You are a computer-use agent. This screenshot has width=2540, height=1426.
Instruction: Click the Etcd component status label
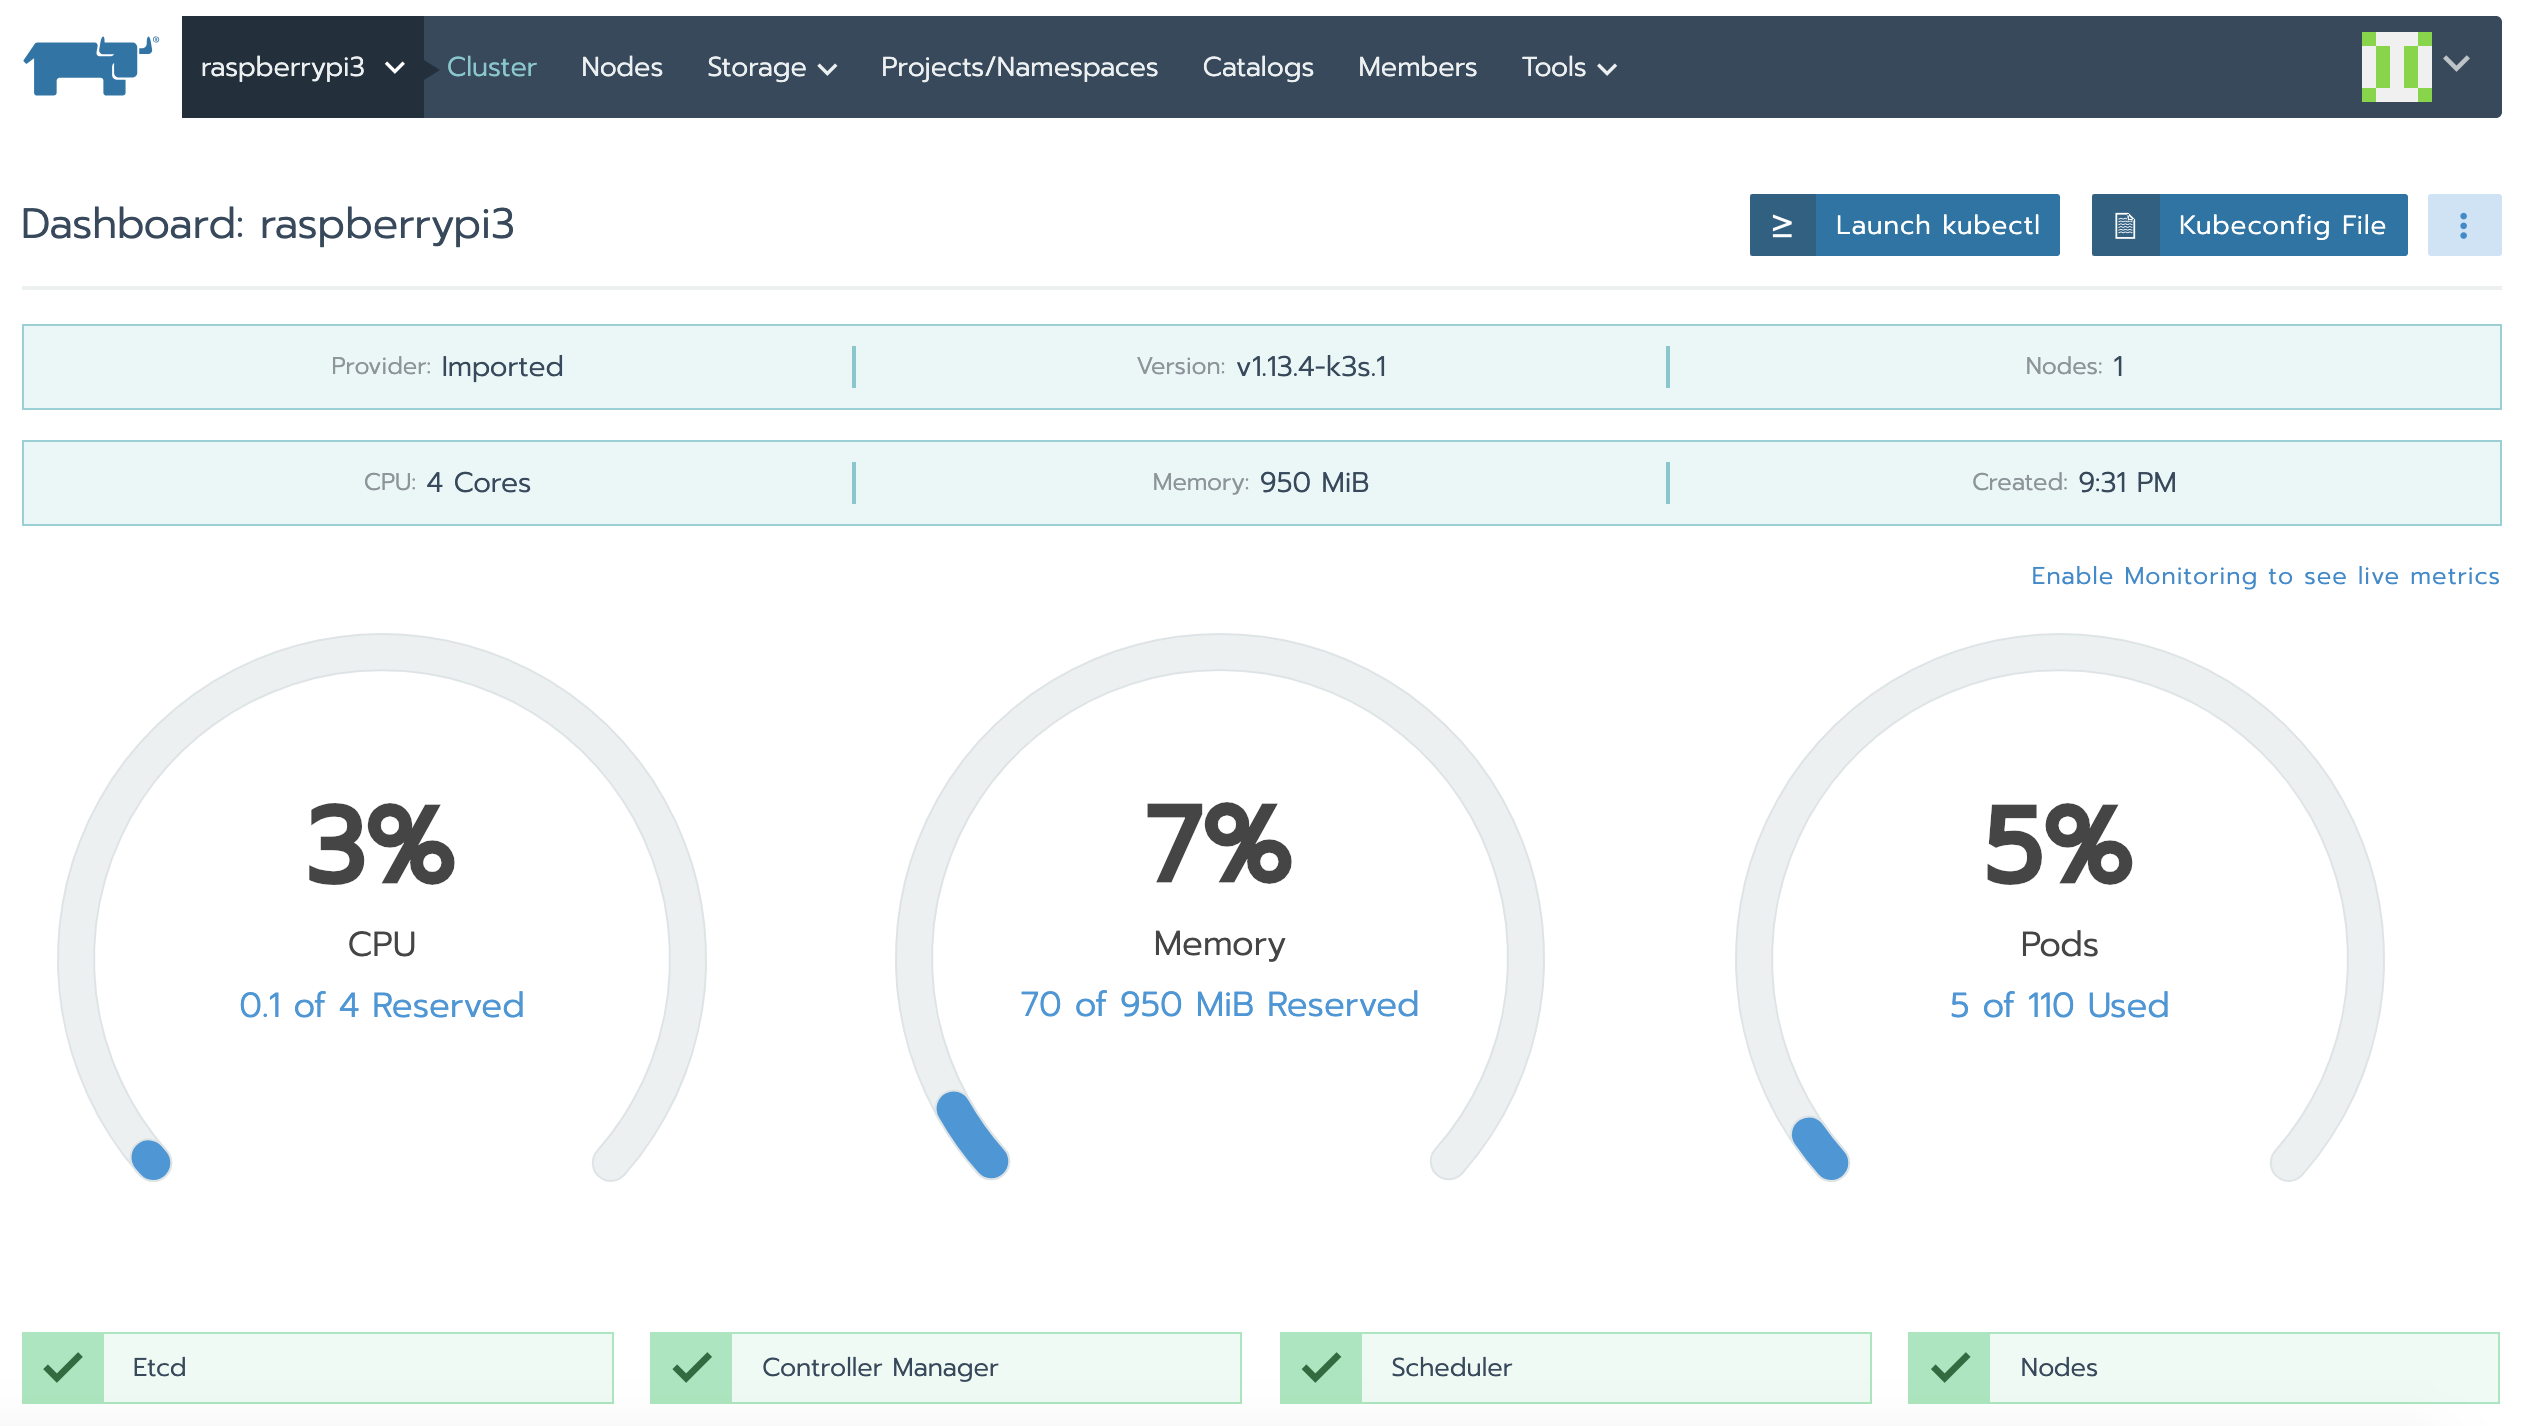tap(159, 1367)
